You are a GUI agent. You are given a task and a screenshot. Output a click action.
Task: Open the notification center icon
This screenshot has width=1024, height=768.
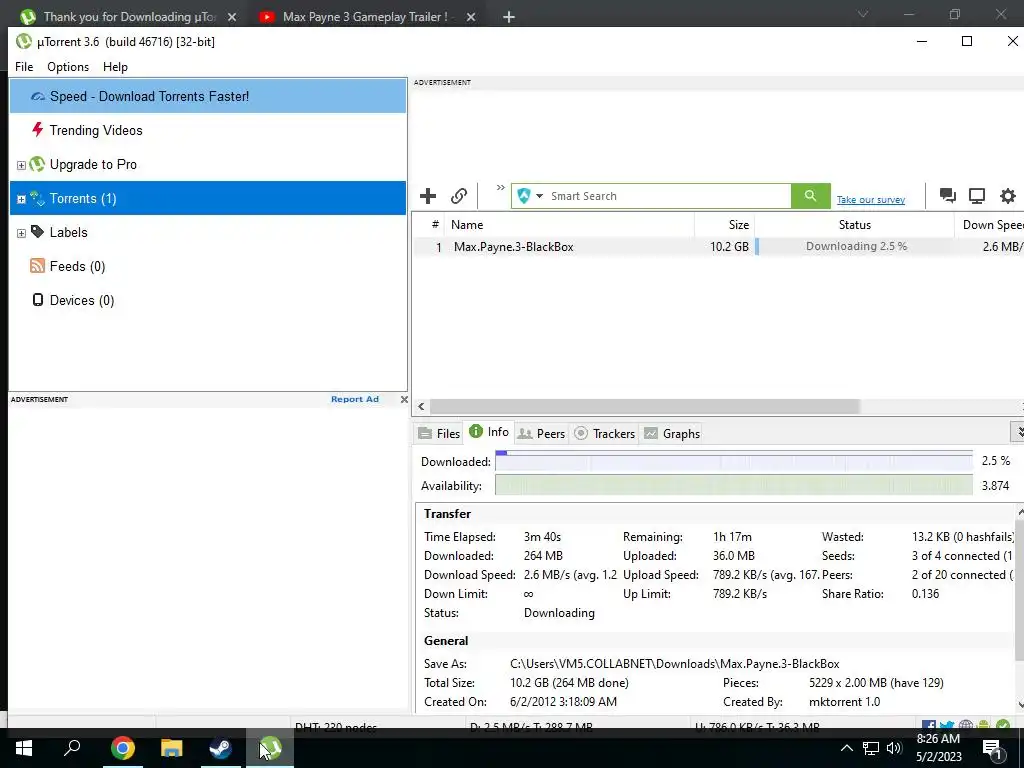(x=992, y=748)
